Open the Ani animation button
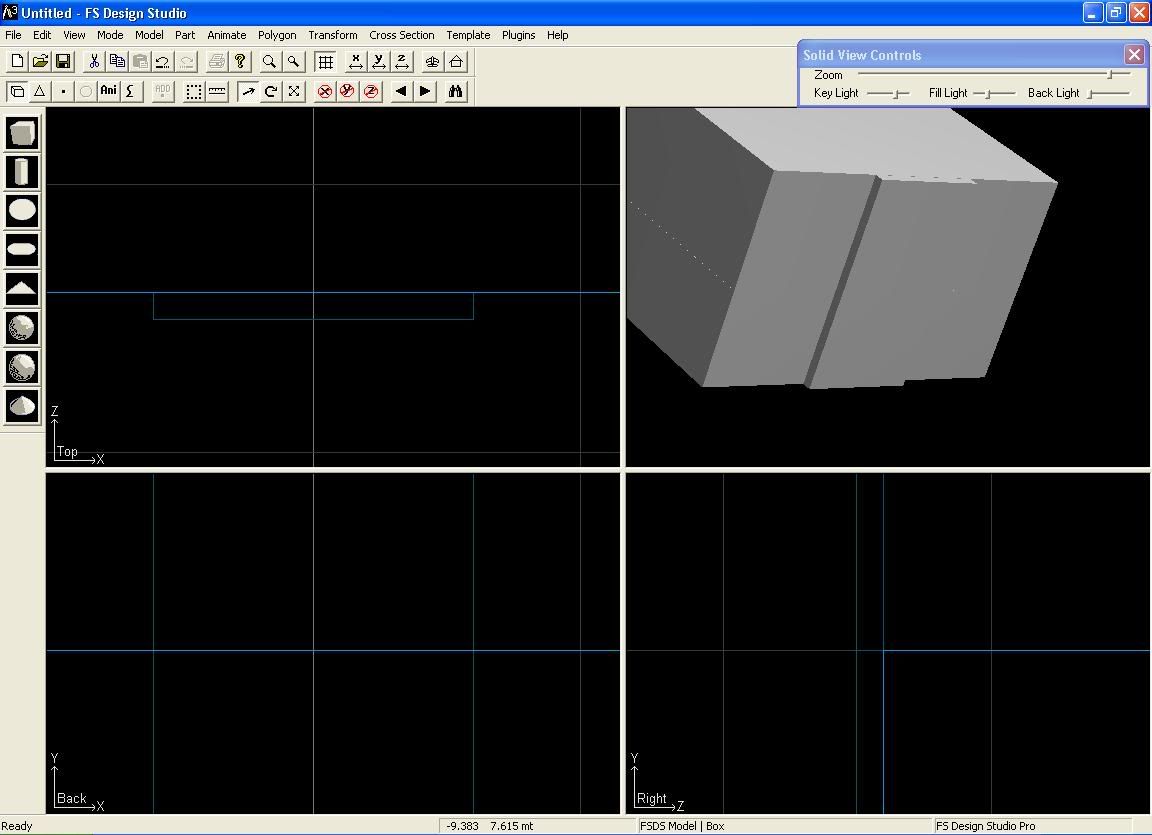 [x=109, y=91]
